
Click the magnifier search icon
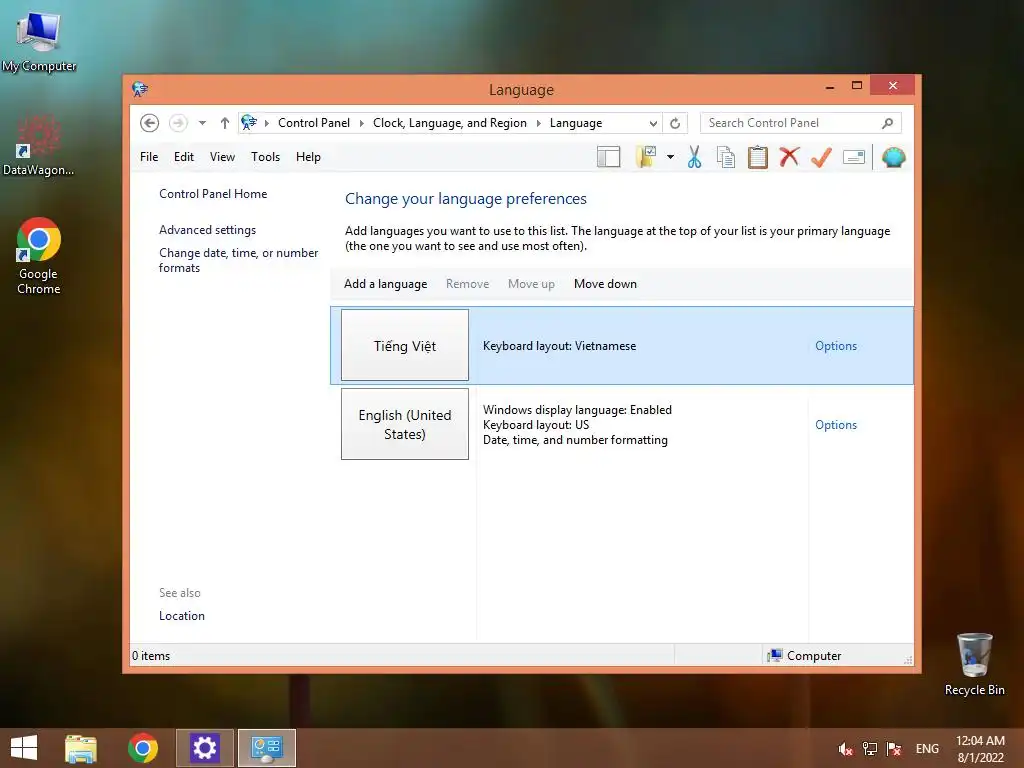(888, 123)
